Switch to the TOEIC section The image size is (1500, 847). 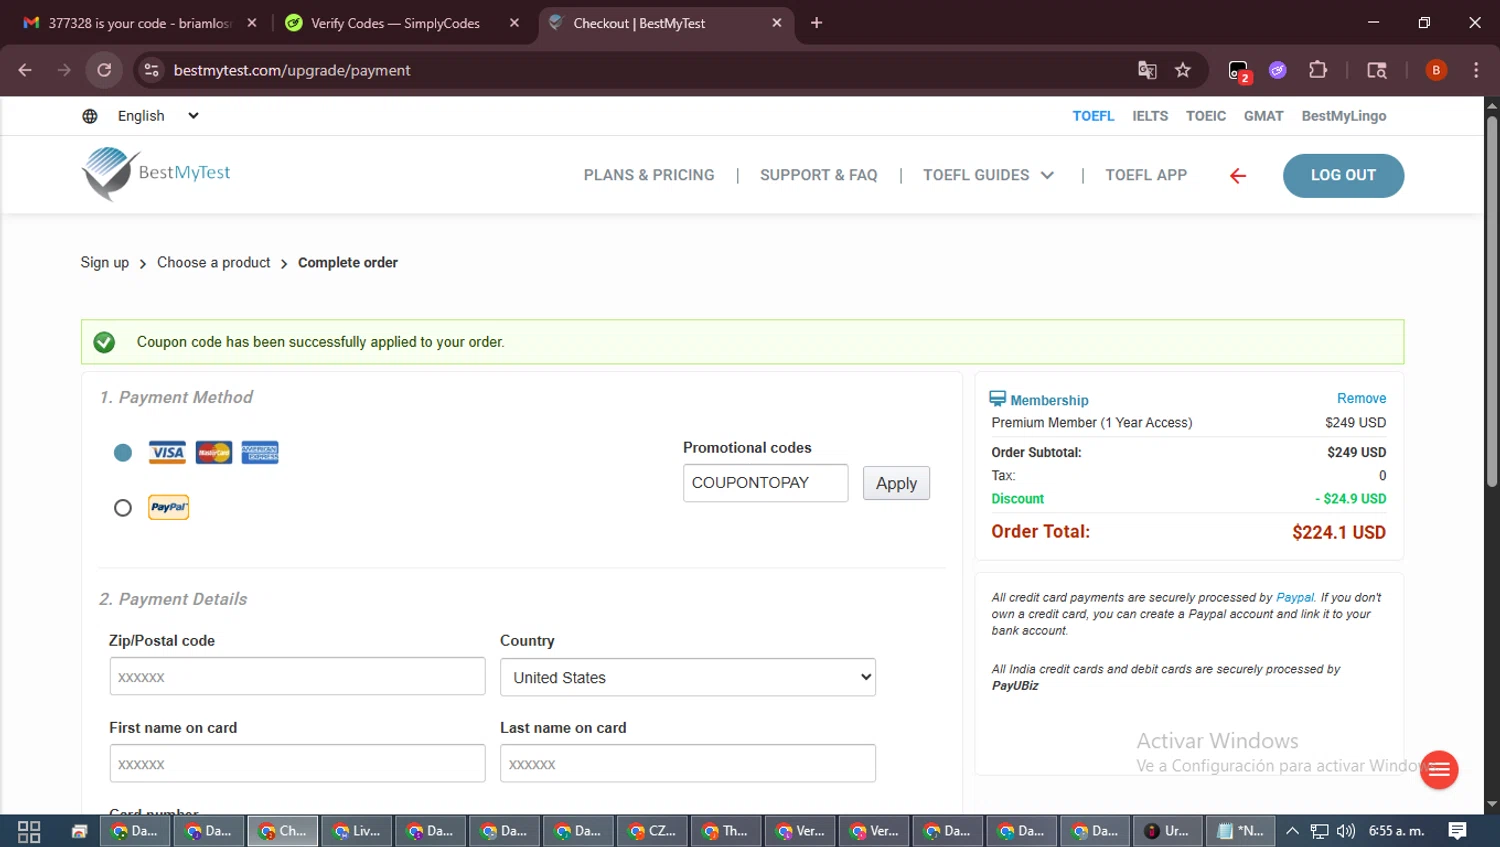click(x=1206, y=116)
